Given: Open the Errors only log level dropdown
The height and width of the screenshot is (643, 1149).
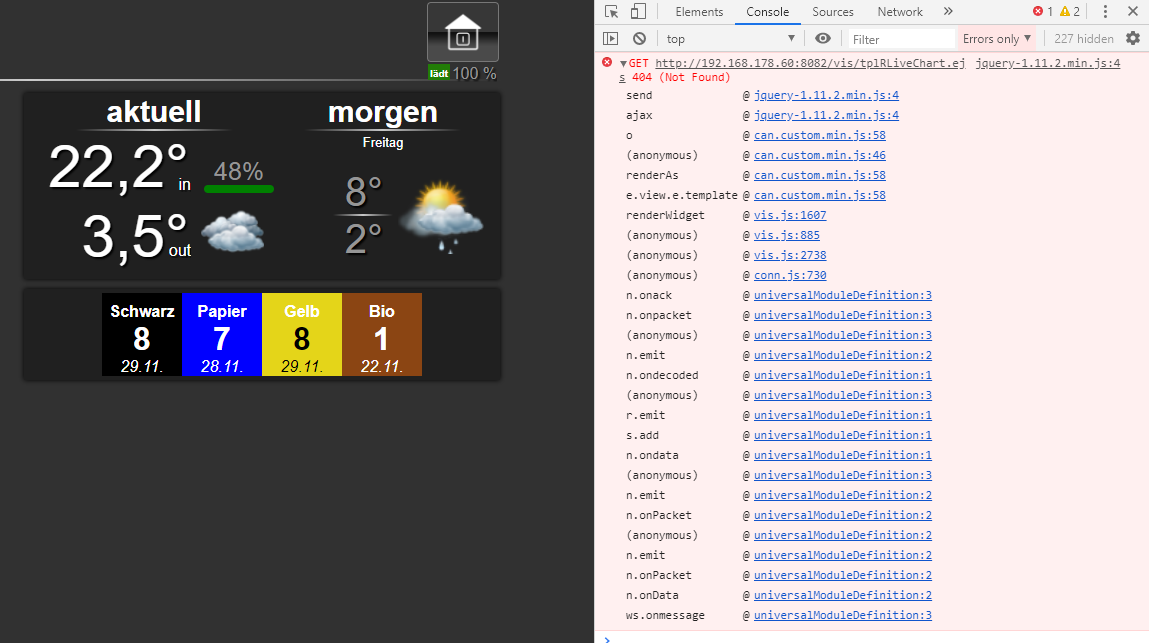Looking at the screenshot, I should [x=997, y=39].
